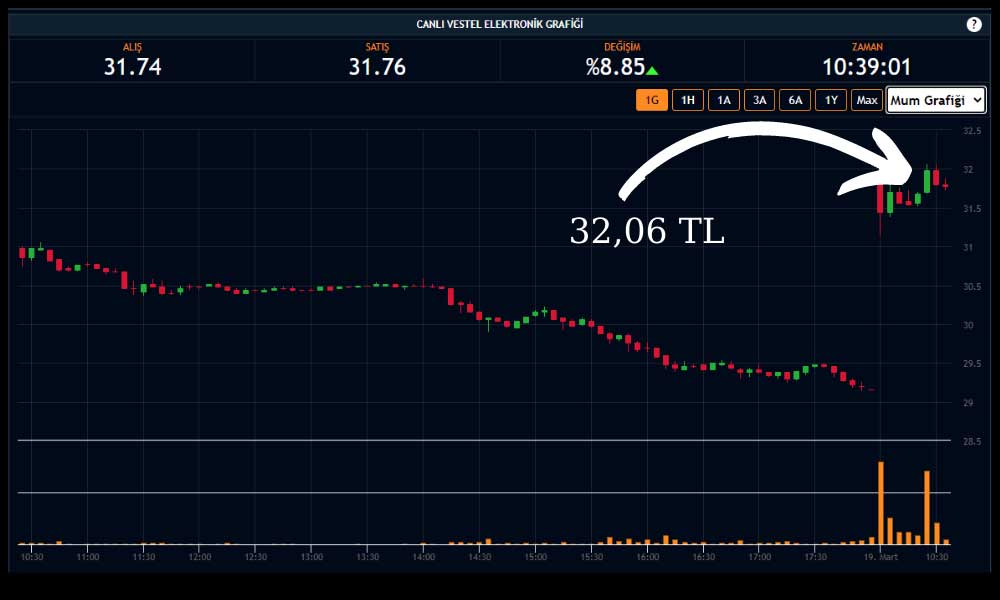
Task: Open the help question mark icon
Action: pos(973,24)
